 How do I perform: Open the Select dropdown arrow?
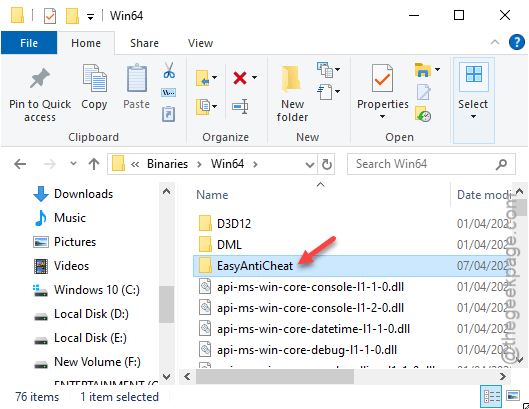pyautogui.click(x=473, y=116)
